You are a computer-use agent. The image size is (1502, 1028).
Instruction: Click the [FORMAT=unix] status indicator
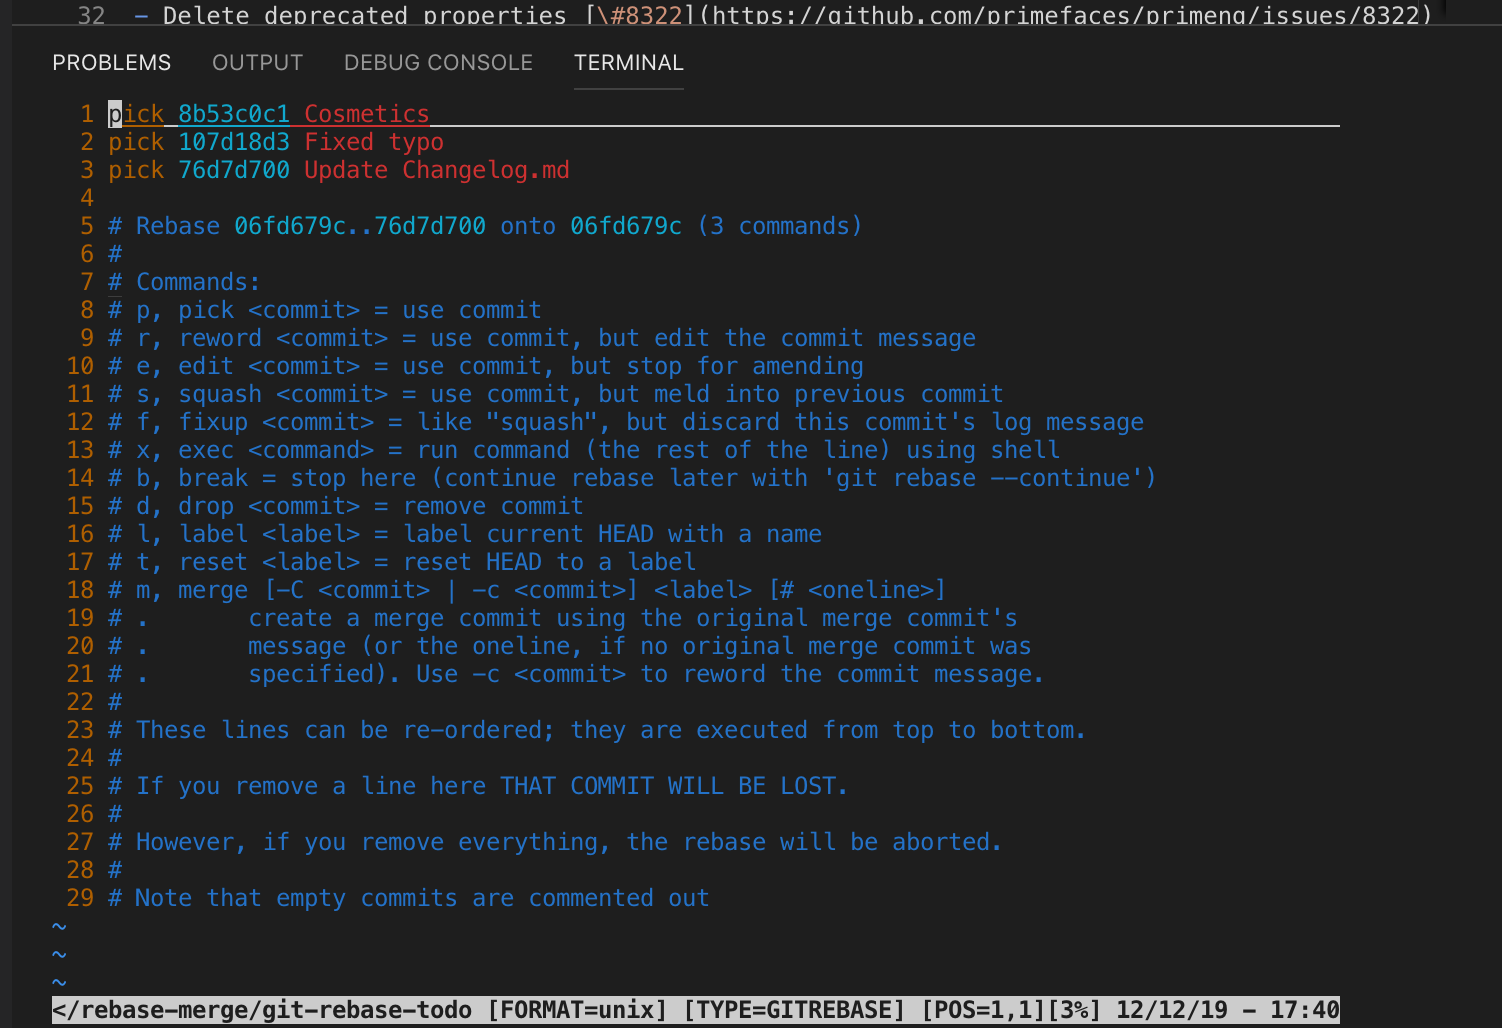(577, 1010)
